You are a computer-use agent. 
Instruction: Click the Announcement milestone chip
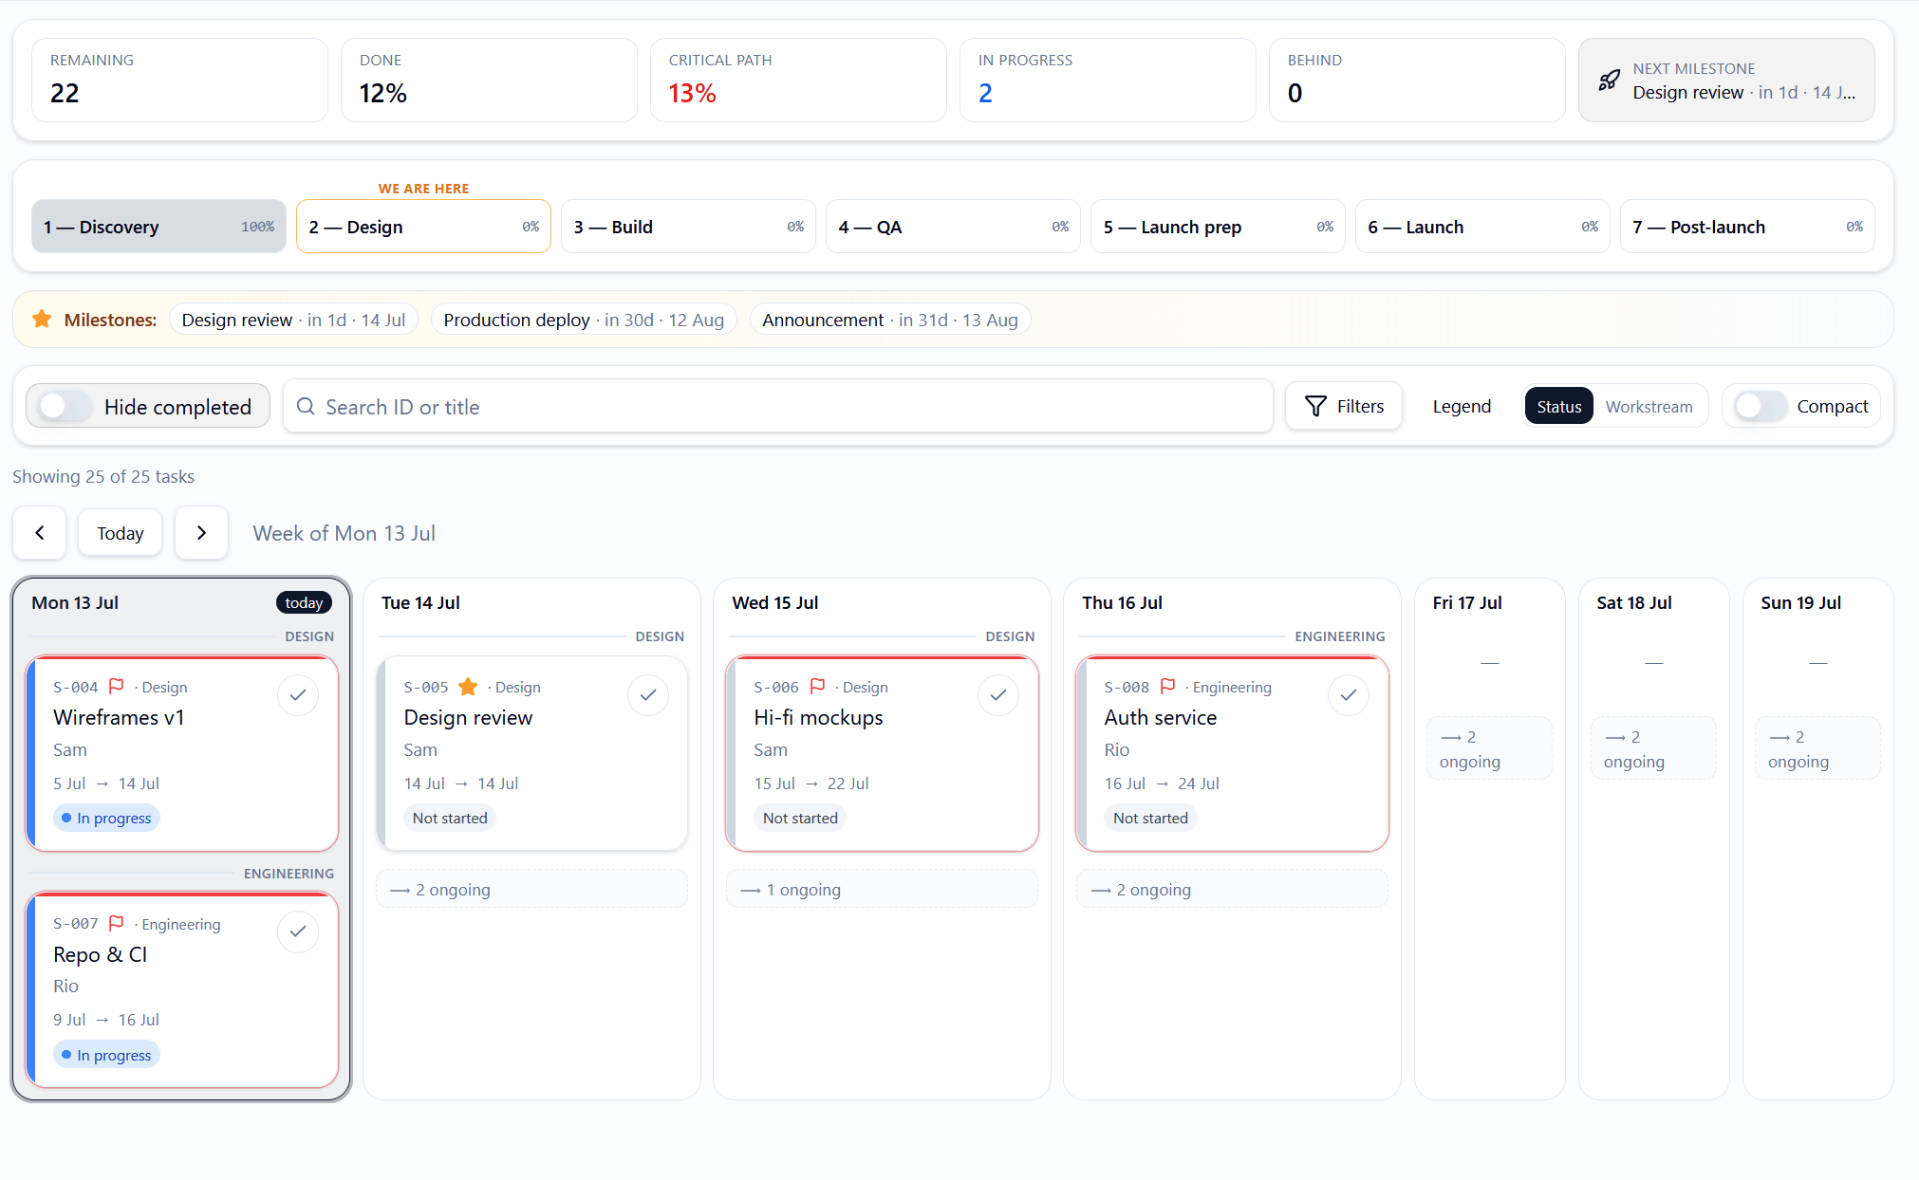pos(890,320)
